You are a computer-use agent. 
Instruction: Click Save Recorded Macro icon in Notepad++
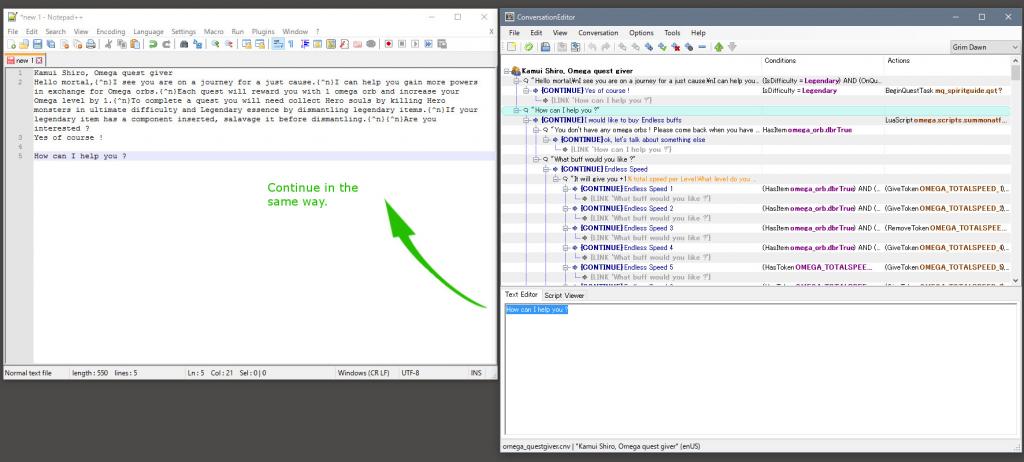(442, 44)
